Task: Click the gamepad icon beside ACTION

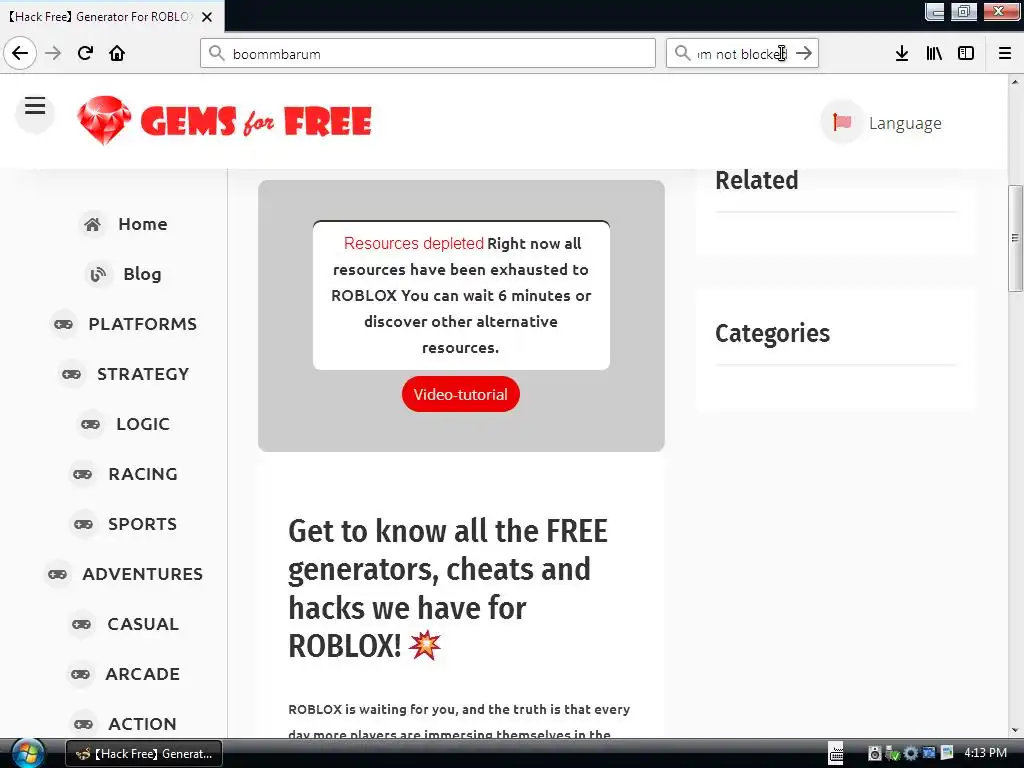Action: tap(84, 724)
